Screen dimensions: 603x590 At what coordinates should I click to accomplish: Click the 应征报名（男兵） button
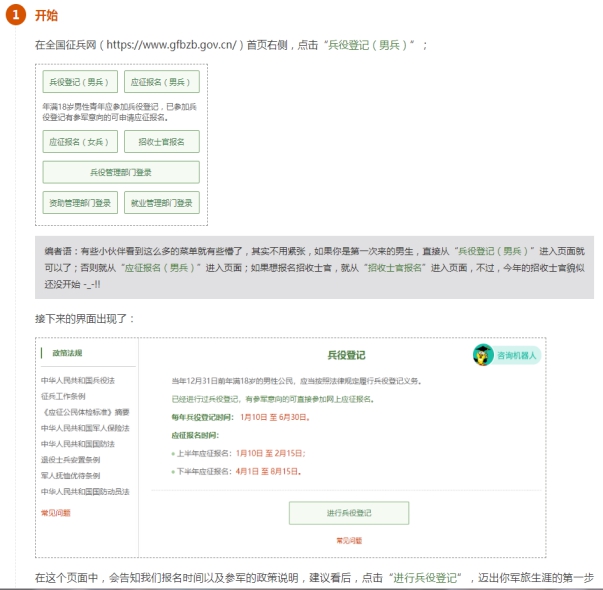pyautogui.click(x=162, y=82)
